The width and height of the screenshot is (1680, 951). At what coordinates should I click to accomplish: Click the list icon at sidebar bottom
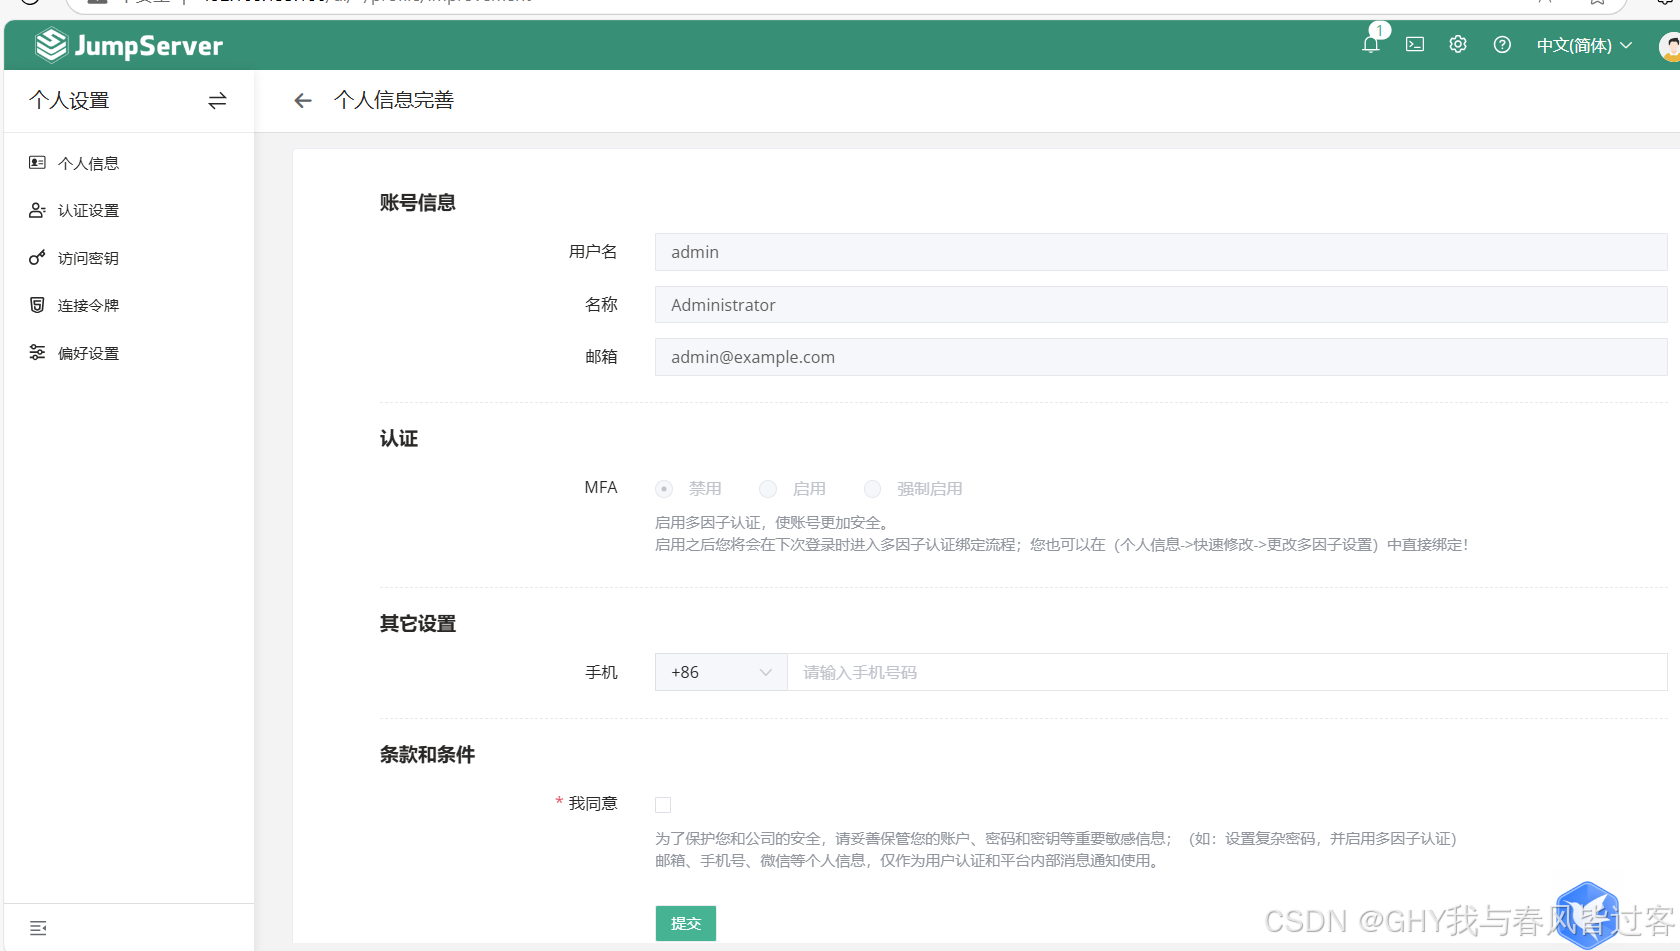click(x=37, y=927)
